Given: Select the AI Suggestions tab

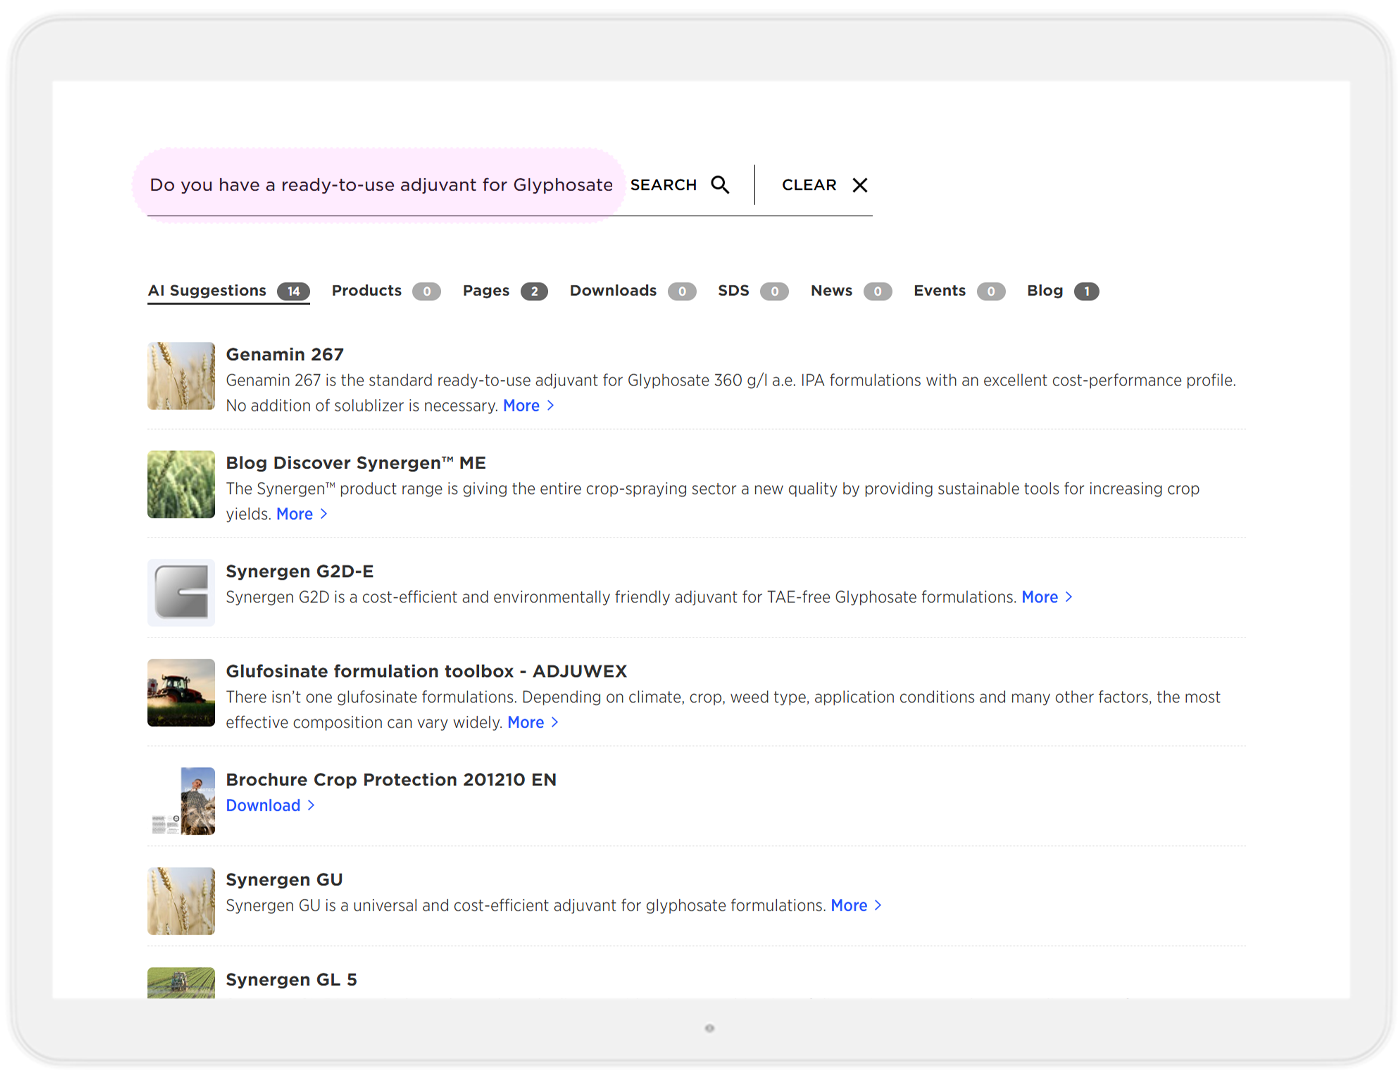Looking at the screenshot, I should point(229,291).
